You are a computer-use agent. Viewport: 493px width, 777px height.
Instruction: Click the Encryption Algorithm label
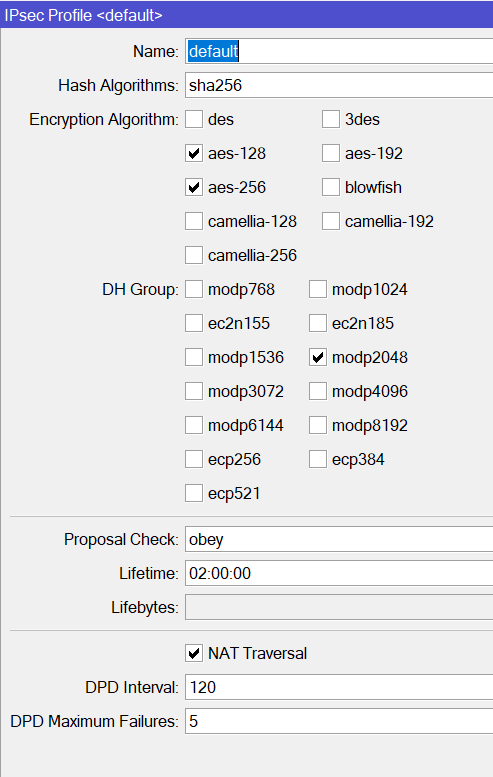click(104, 119)
